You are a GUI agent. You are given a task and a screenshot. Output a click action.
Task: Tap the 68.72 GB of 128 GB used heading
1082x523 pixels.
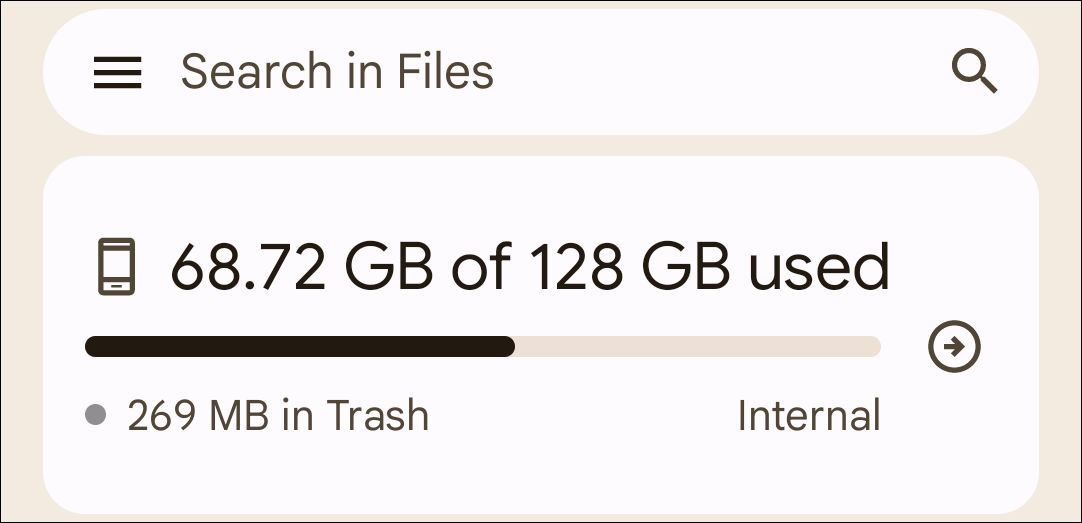click(529, 267)
